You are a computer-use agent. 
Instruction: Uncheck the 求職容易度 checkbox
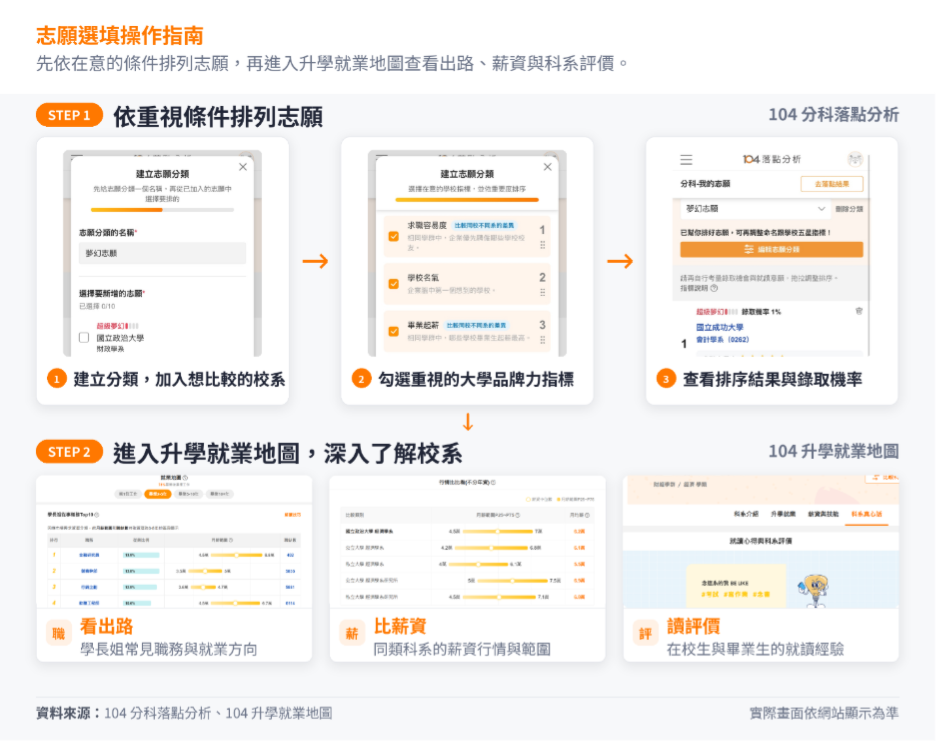(x=393, y=236)
